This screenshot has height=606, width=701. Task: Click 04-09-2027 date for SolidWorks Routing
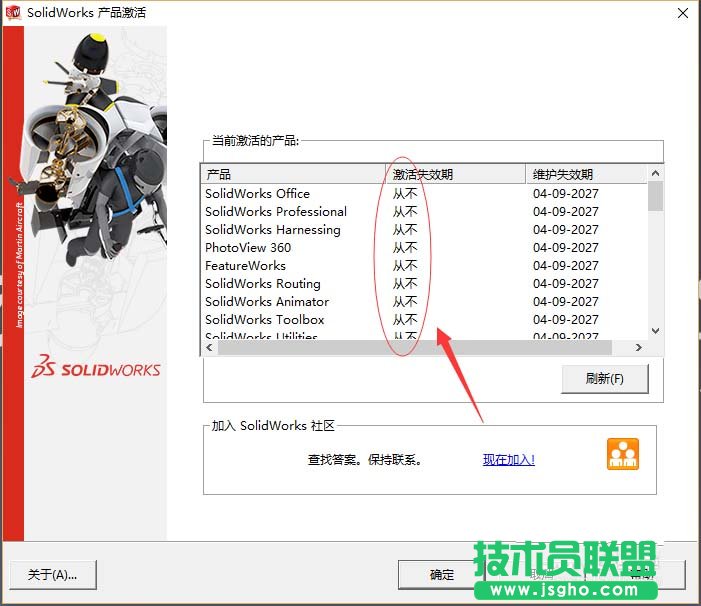(566, 284)
